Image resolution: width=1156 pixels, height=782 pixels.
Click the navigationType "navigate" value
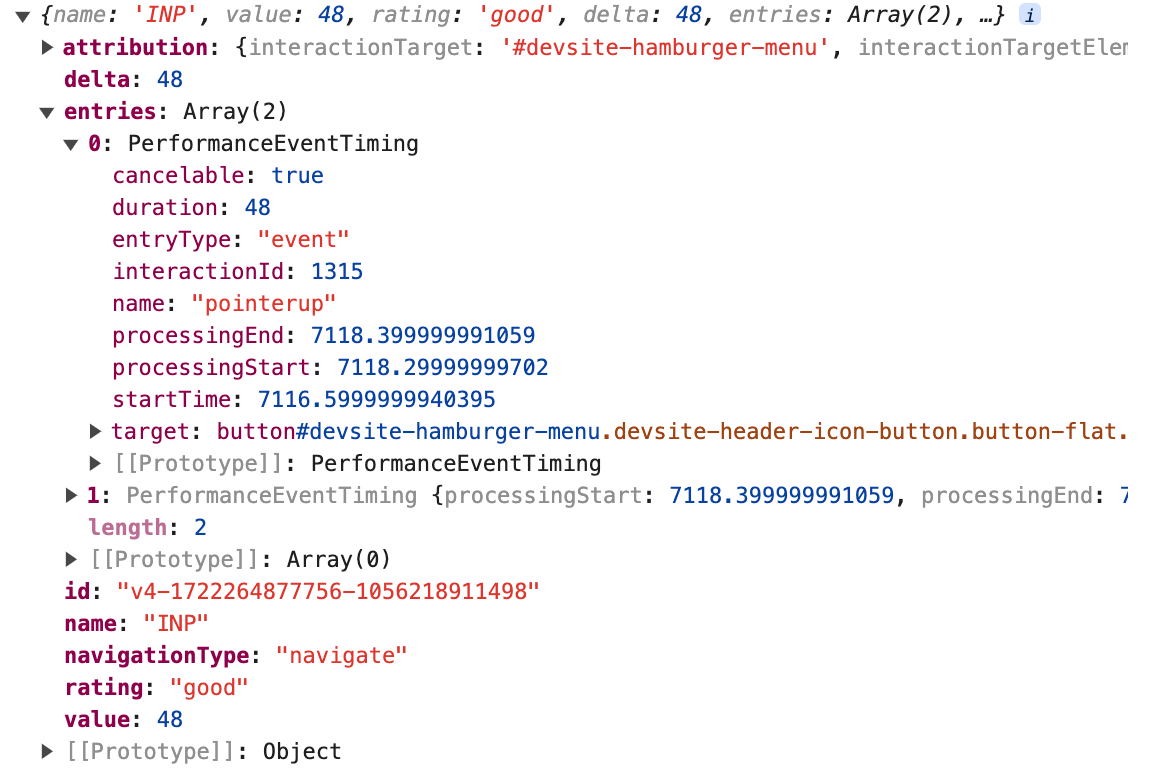342,655
